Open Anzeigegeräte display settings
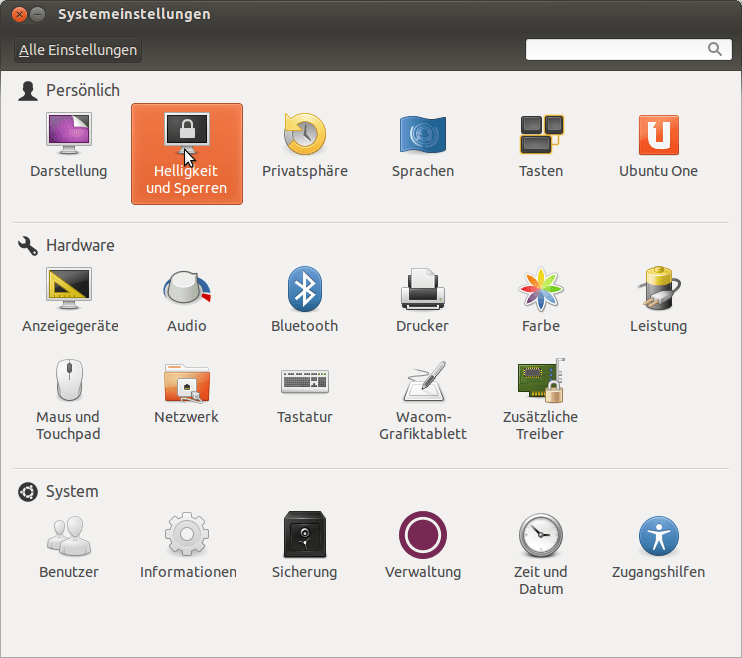Viewport: 742px width, 658px height. click(x=70, y=300)
